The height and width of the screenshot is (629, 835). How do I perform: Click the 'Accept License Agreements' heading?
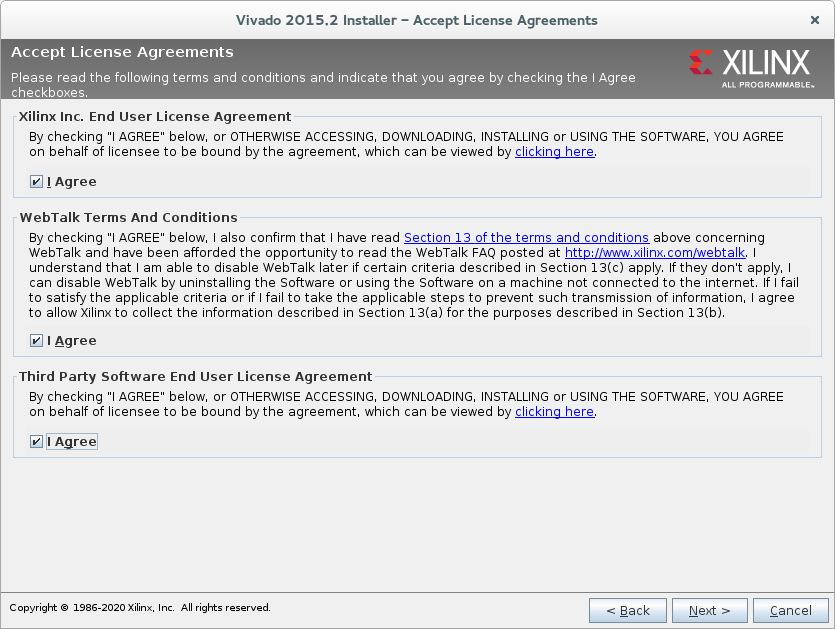point(122,52)
